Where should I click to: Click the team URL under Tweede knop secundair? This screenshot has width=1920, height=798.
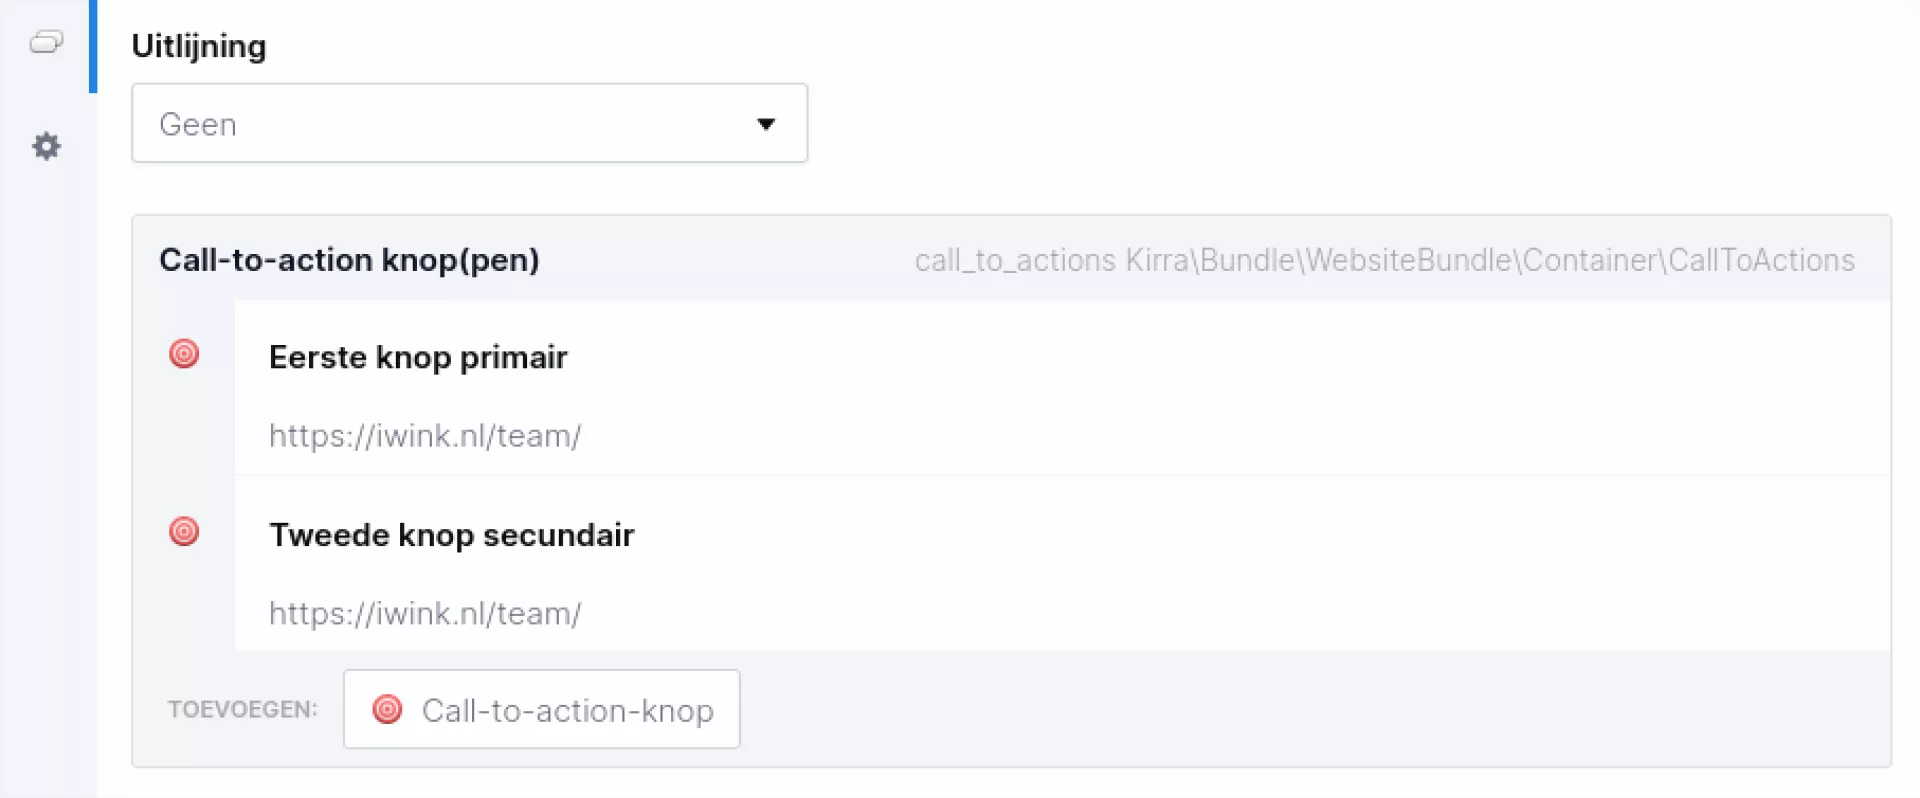[425, 613]
